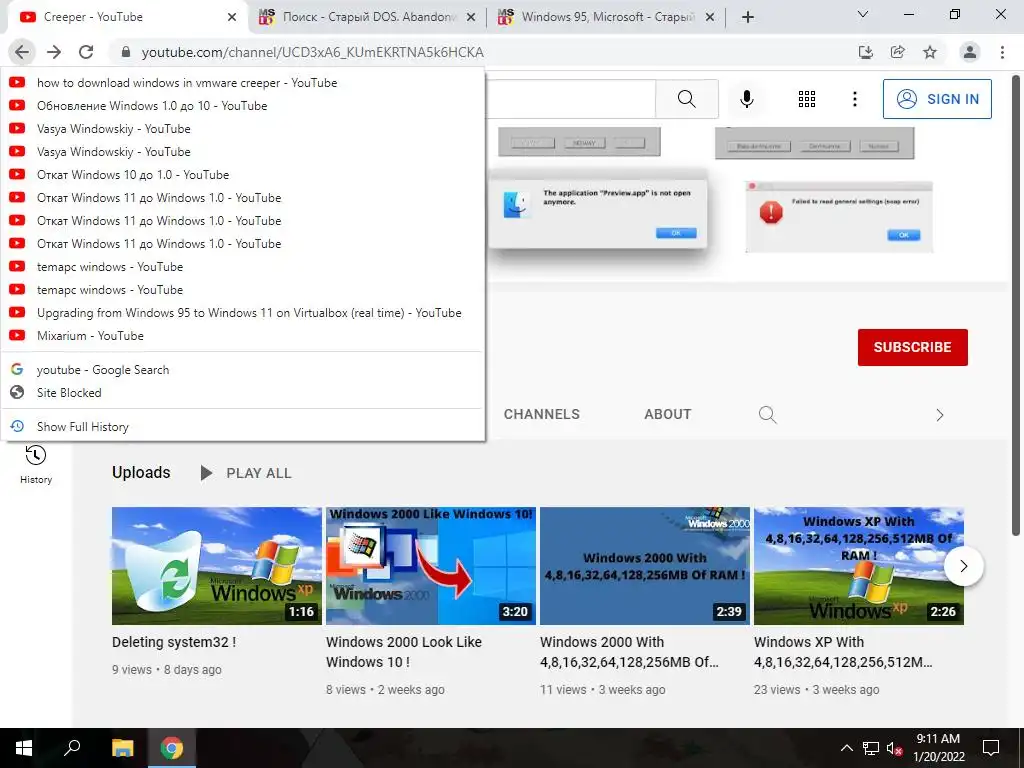Switch to the Поиск - Старый DOS tab
The image size is (1024, 768).
[368, 17]
